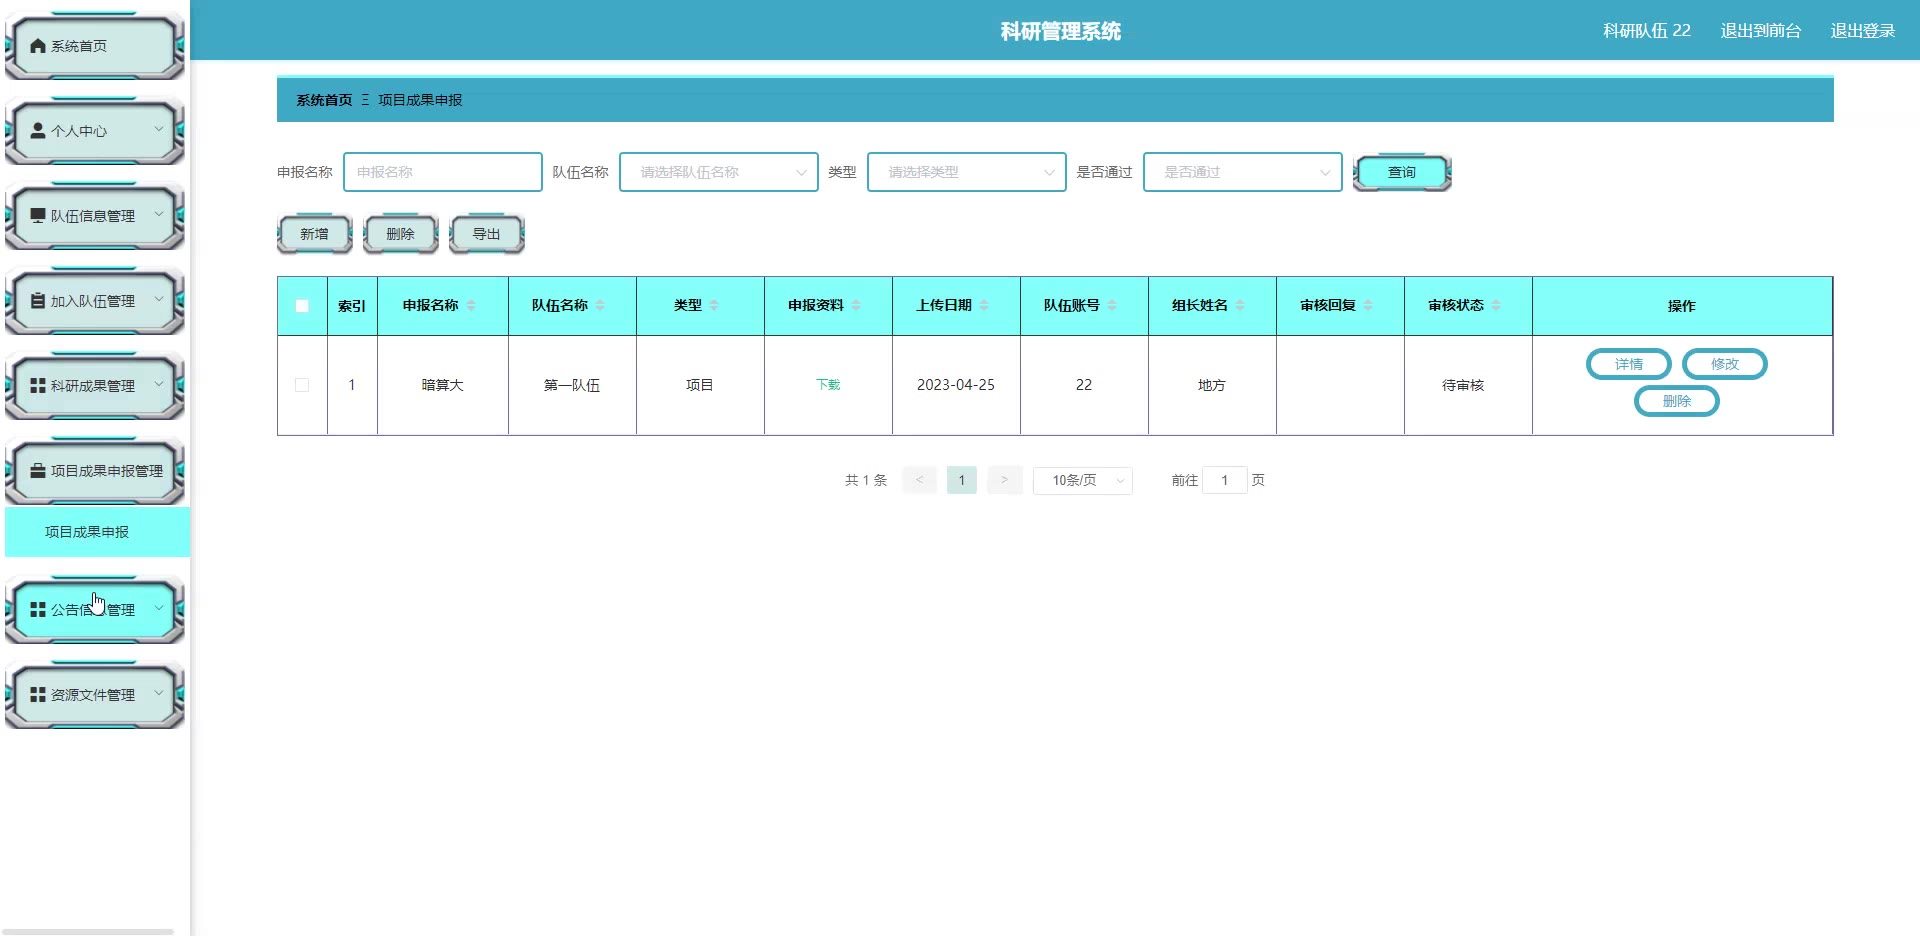This screenshot has width=1920, height=936.
Task: Sort table by 队伍名称 column arrows
Action: point(600,306)
